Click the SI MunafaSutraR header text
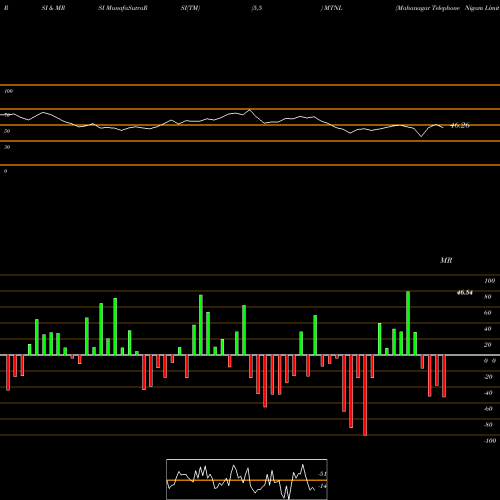Image resolution: width=500 pixels, height=500 pixels. coord(123,8)
